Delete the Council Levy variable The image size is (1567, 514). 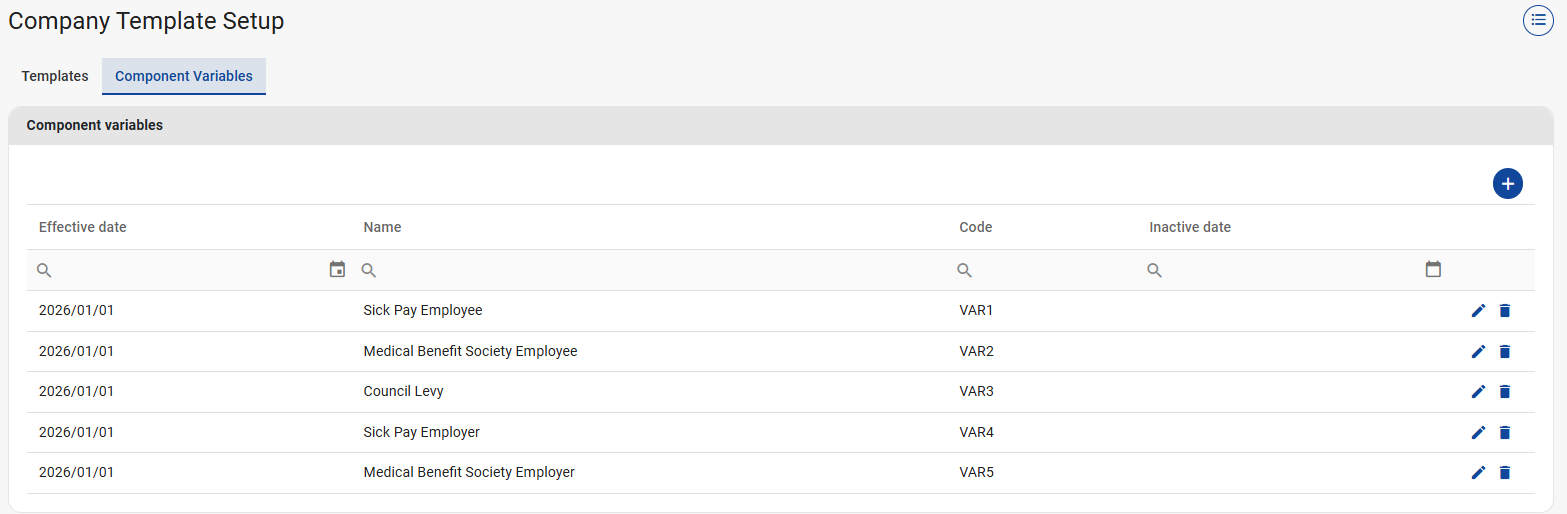(x=1504, y=392)
